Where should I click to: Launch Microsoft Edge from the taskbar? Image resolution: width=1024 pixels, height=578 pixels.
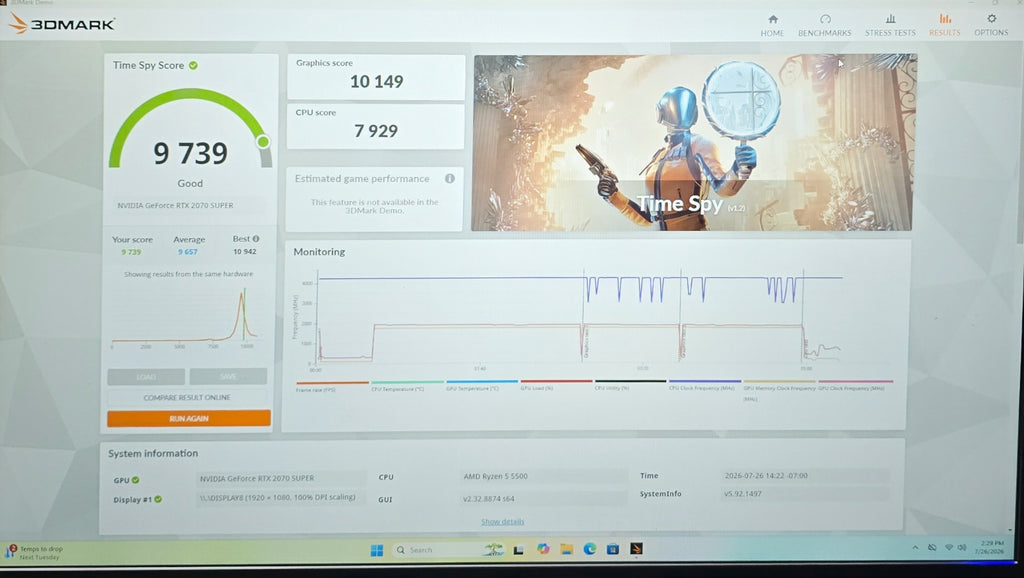[590, 549]
